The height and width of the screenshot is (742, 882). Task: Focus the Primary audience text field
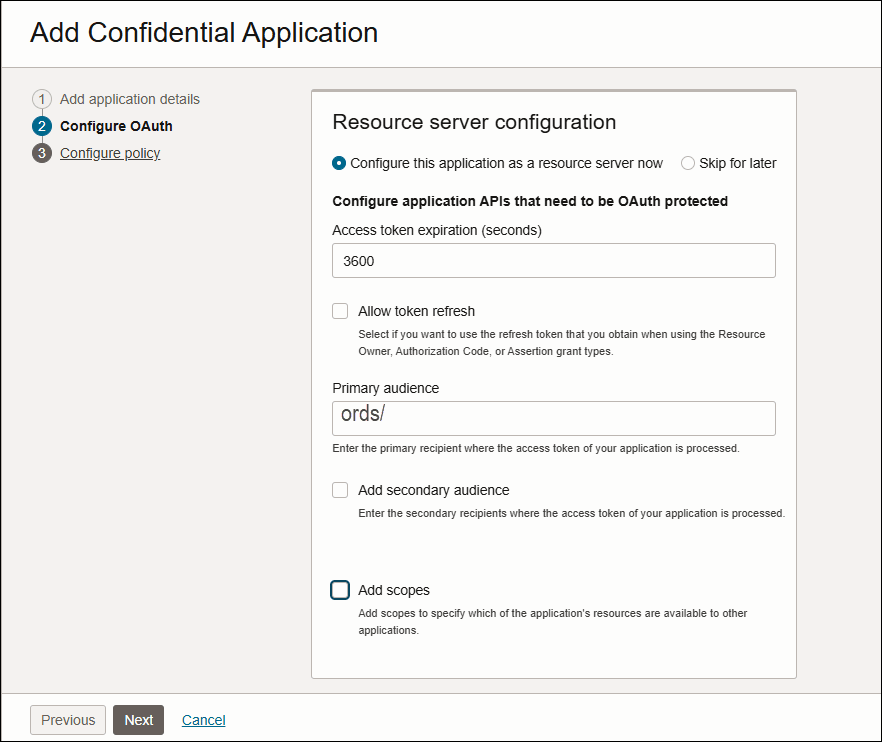click(x=553, y=418)
